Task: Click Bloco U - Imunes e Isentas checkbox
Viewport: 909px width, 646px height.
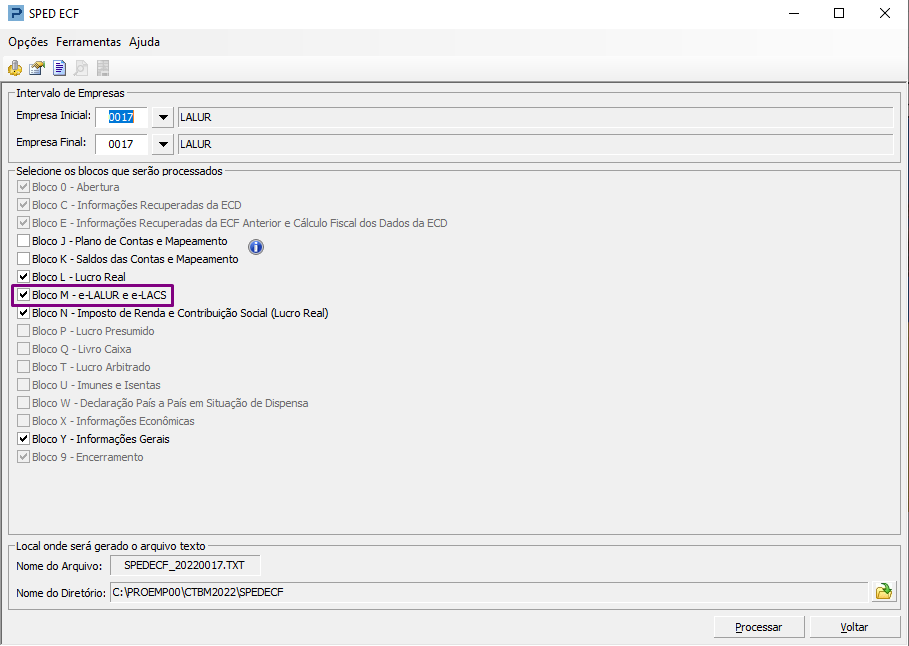Action: pyautogui.click(x=23, y=384)
